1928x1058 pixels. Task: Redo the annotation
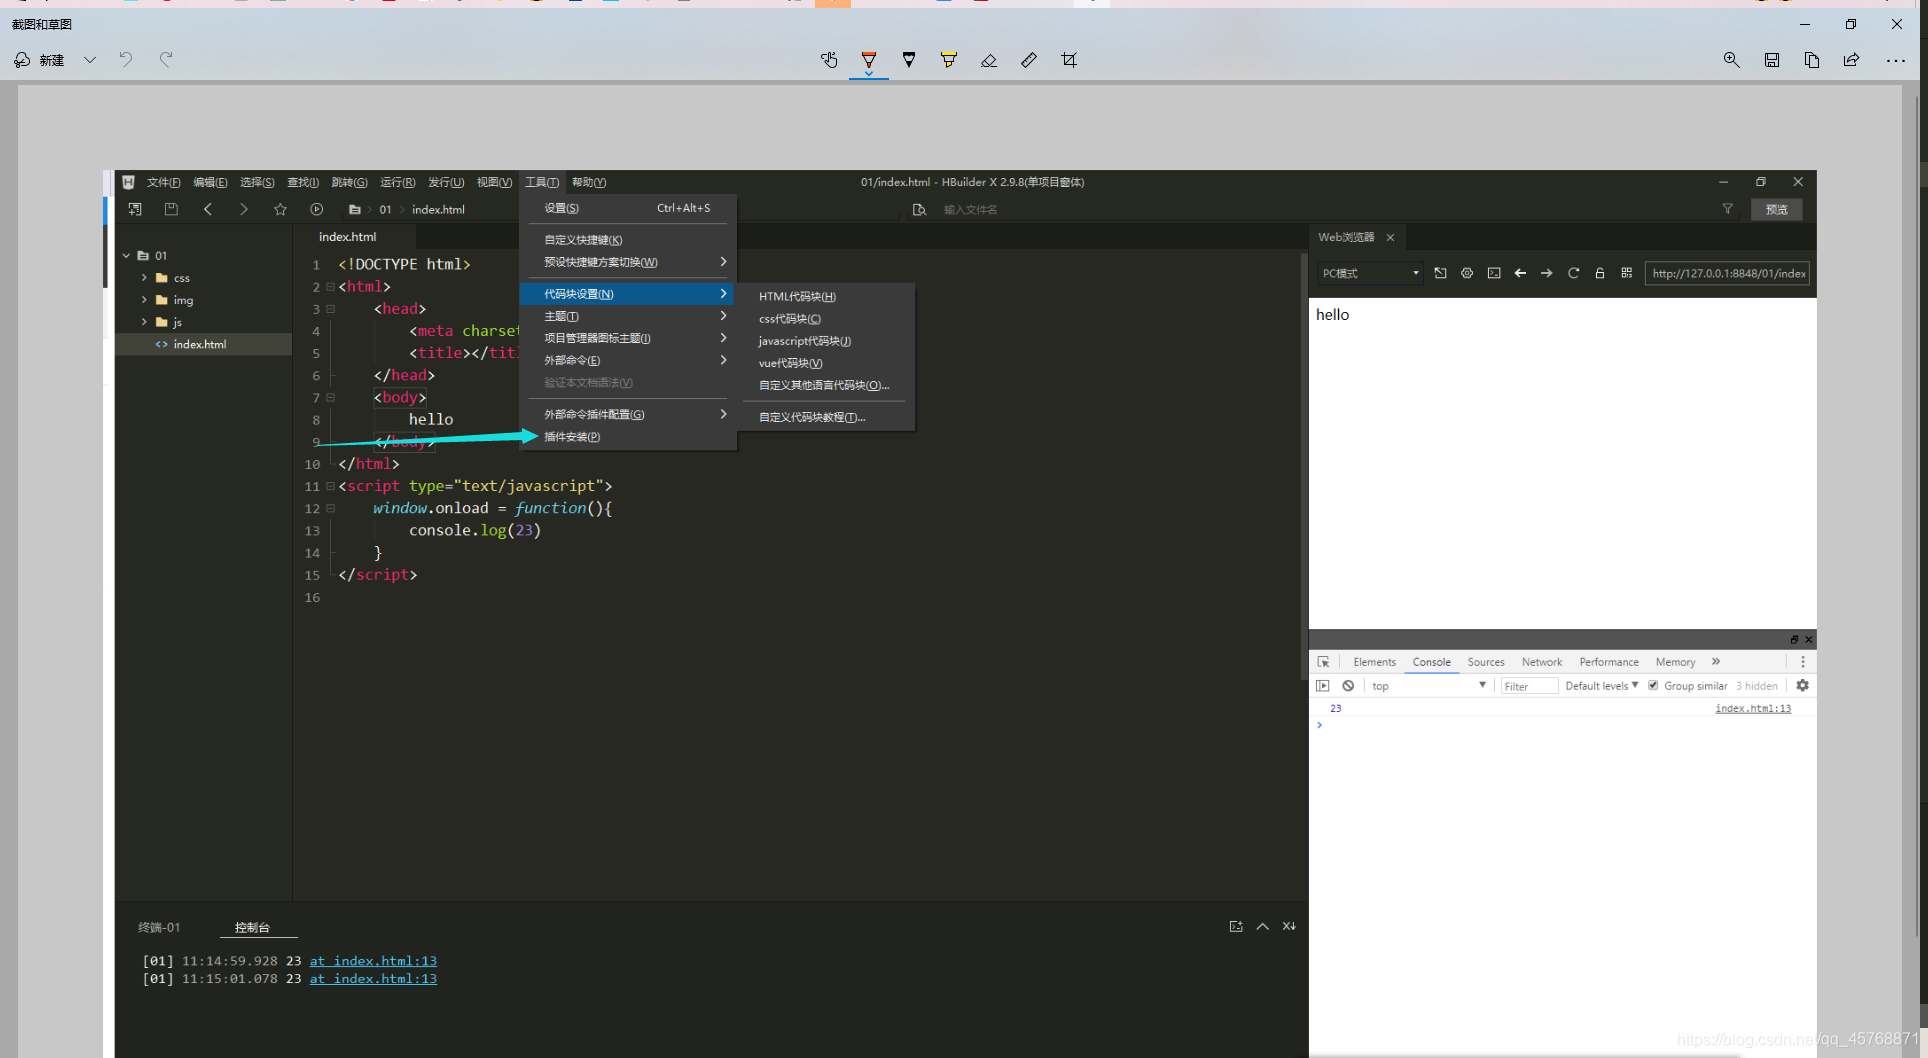pyautogui.click(x=166, y=60)
